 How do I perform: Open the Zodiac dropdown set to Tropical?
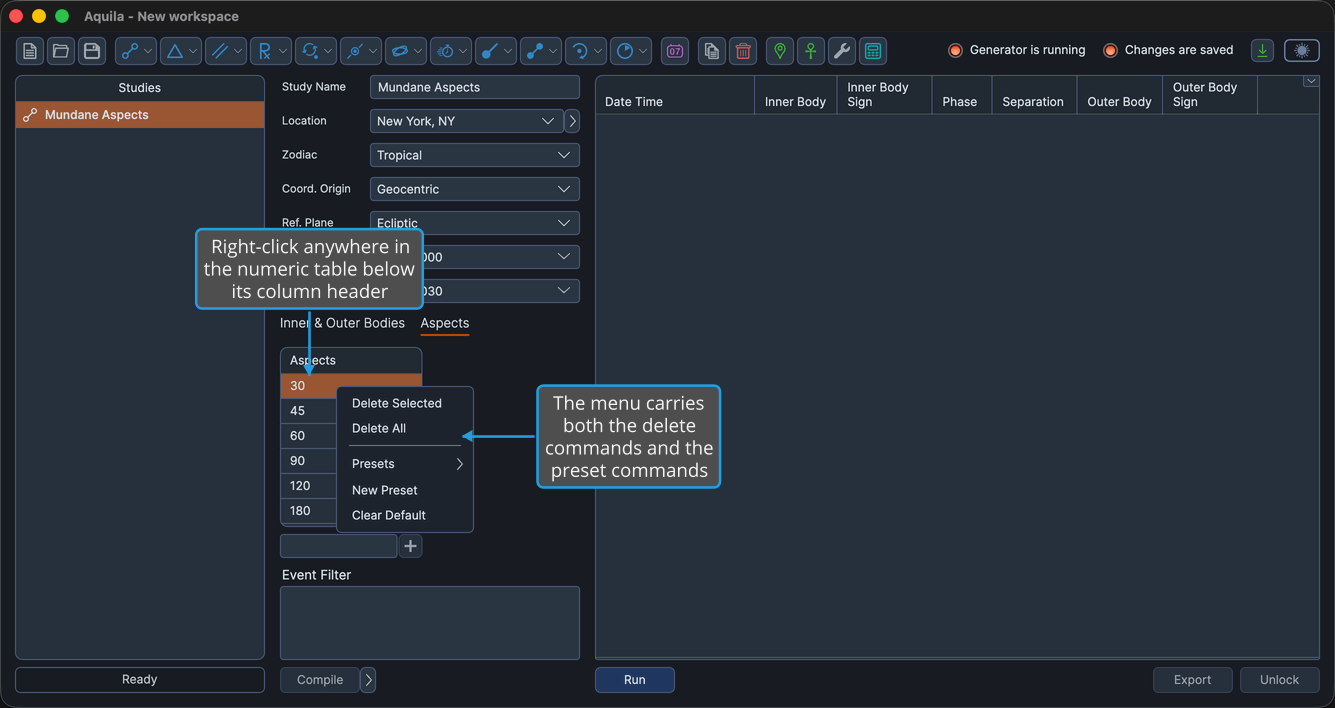coord(475,155)
